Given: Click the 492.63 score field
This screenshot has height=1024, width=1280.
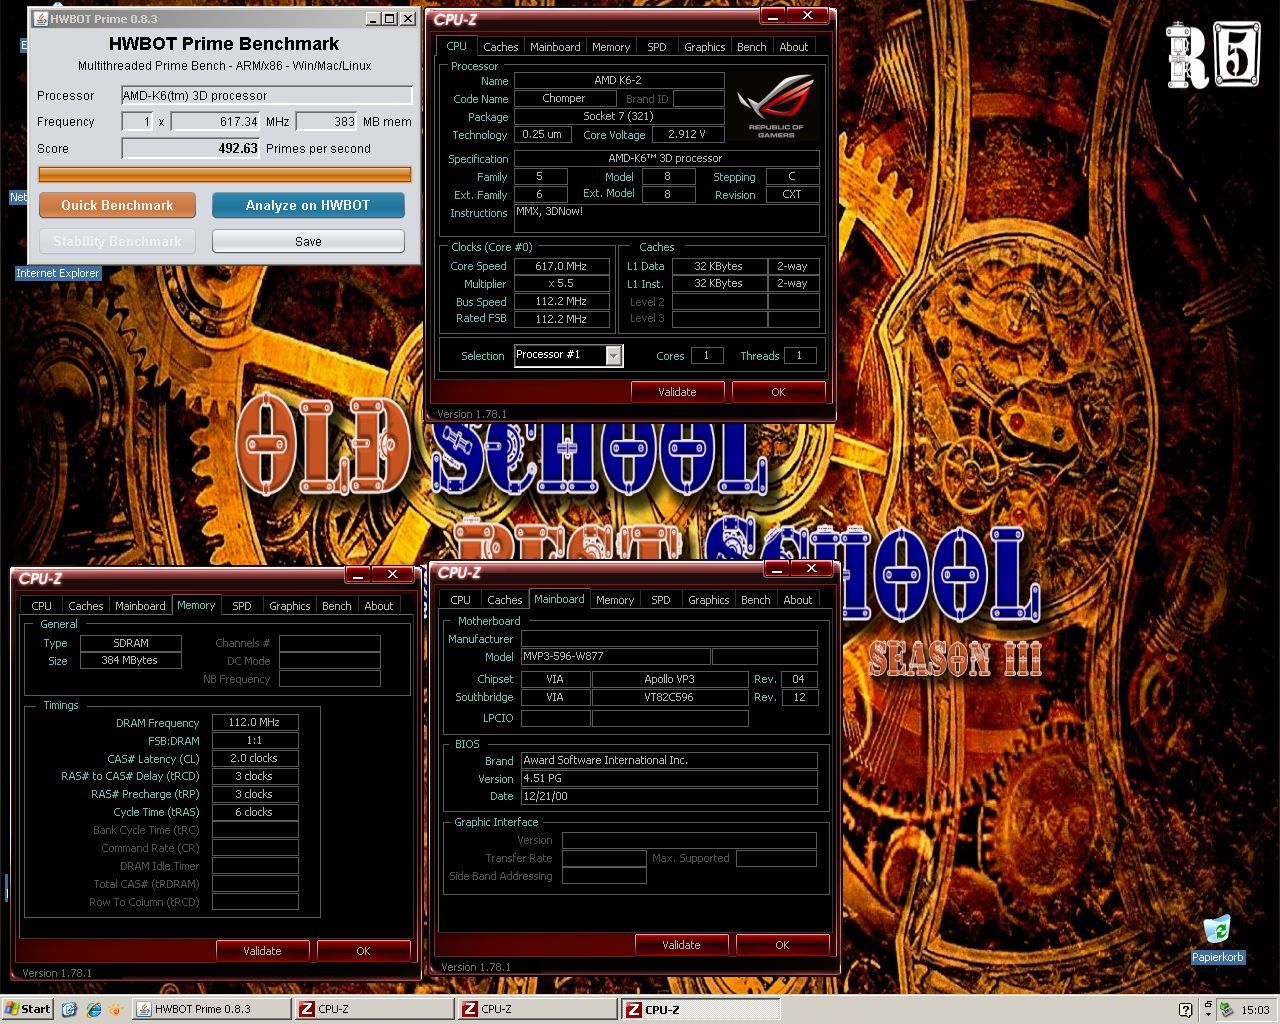Looking at the screenshot, I should [190, 148].
